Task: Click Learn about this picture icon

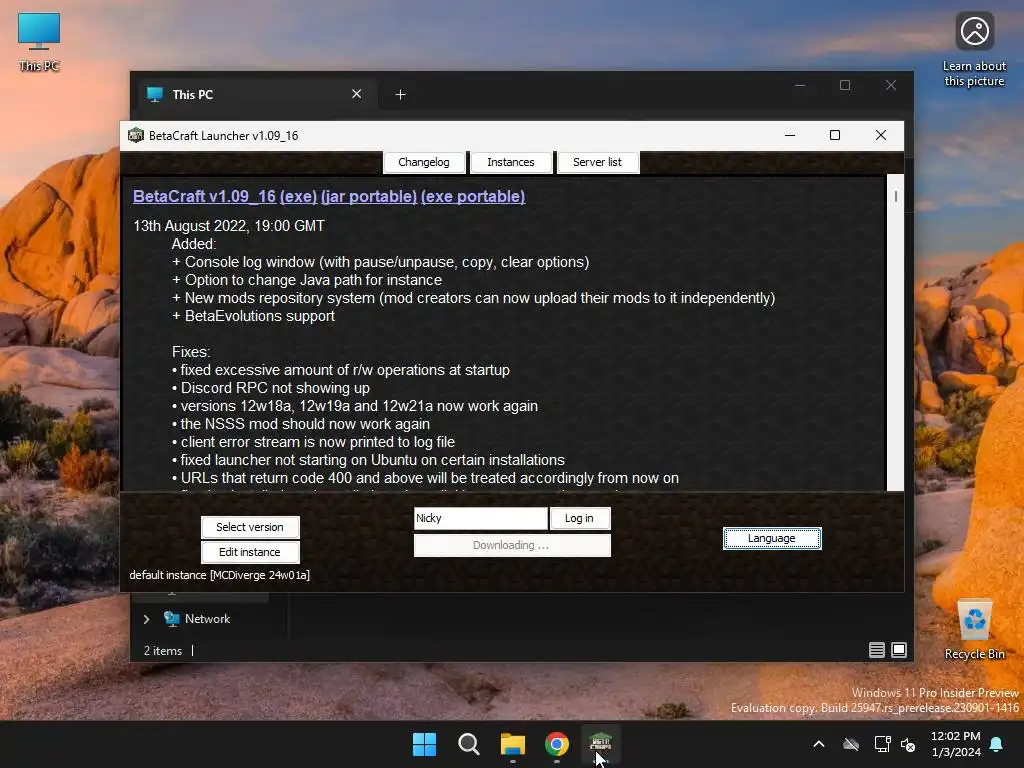Action: pos(974,49)
